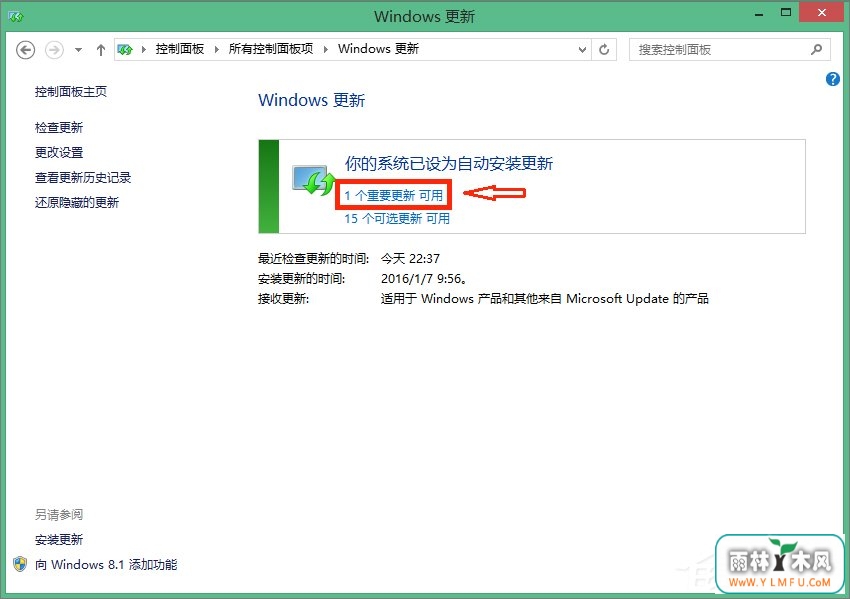
Task: Click 还原隐藏的更新 link
Action: (77, 202)
